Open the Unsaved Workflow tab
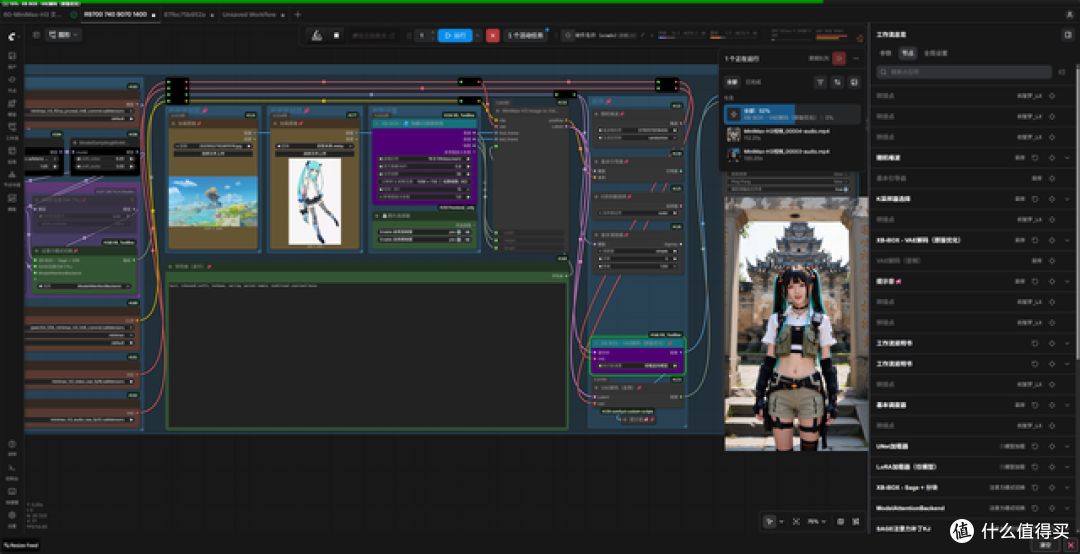 click(x=249, y=14)
